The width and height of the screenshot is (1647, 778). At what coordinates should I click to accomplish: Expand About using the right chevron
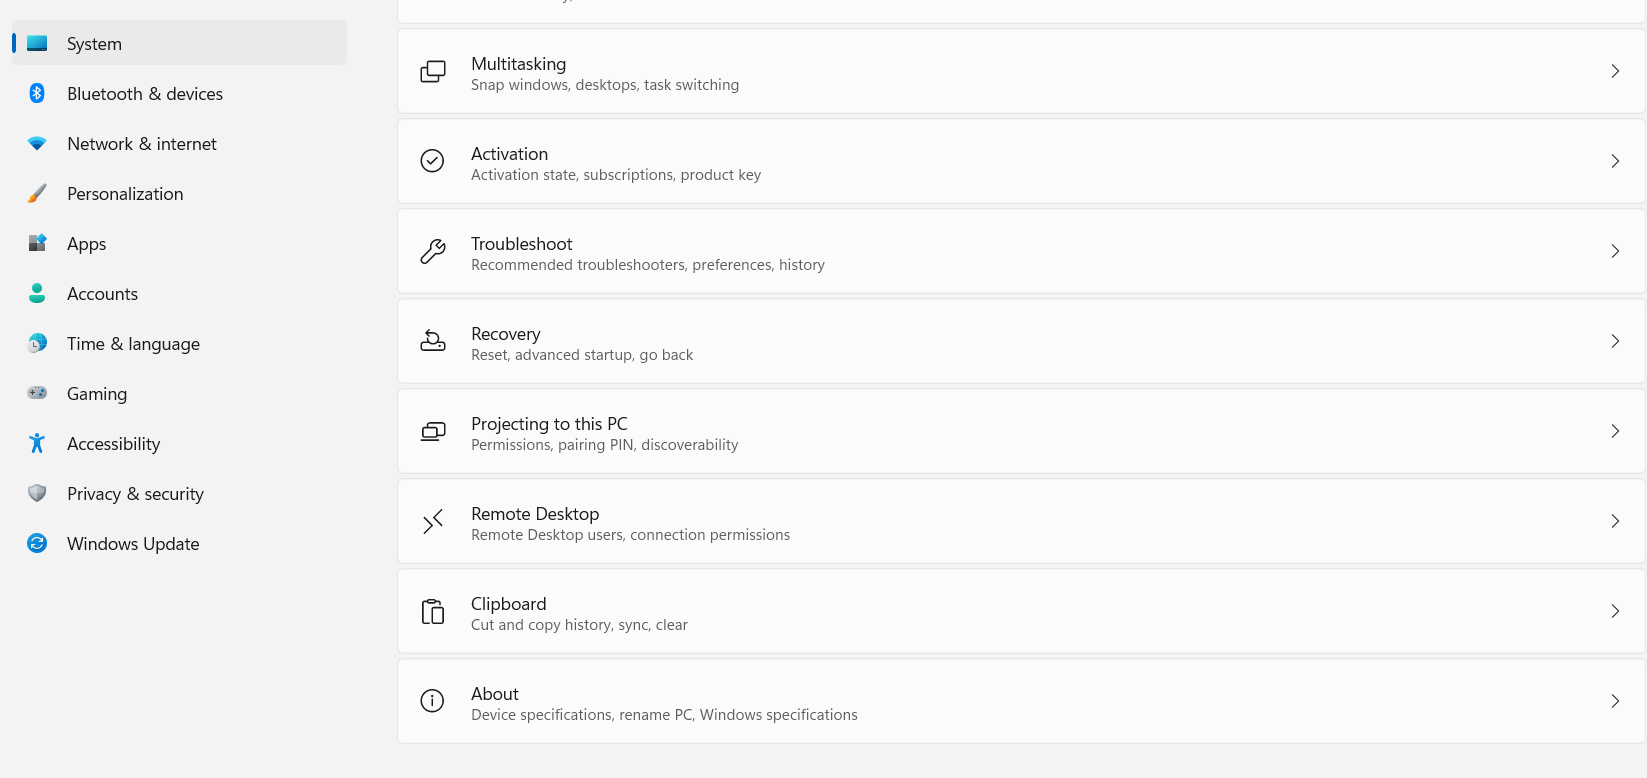pyautogui.click(x=1615, y=701)
